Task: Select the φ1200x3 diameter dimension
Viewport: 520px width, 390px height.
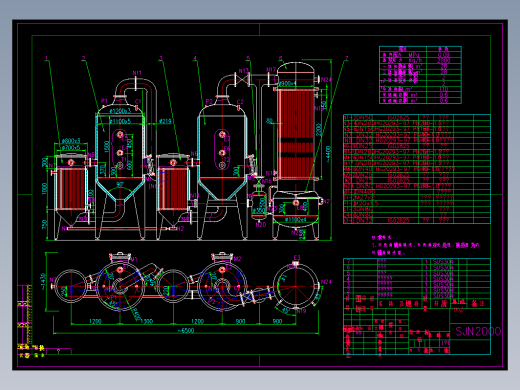Action: point(120,110)
